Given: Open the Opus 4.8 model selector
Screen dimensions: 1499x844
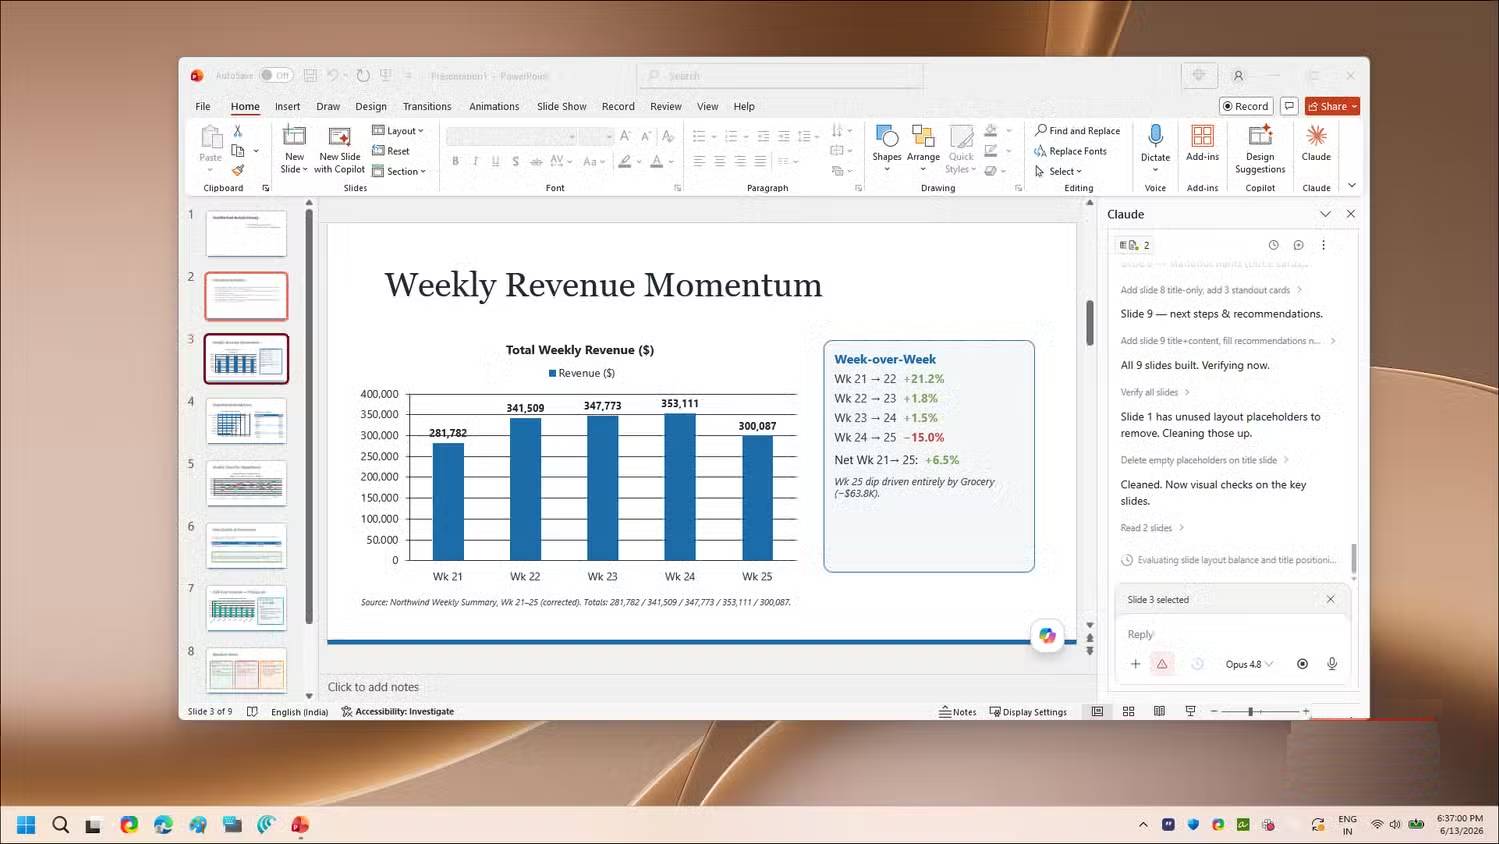Looking at the screenshot, I should [1249, 664].
